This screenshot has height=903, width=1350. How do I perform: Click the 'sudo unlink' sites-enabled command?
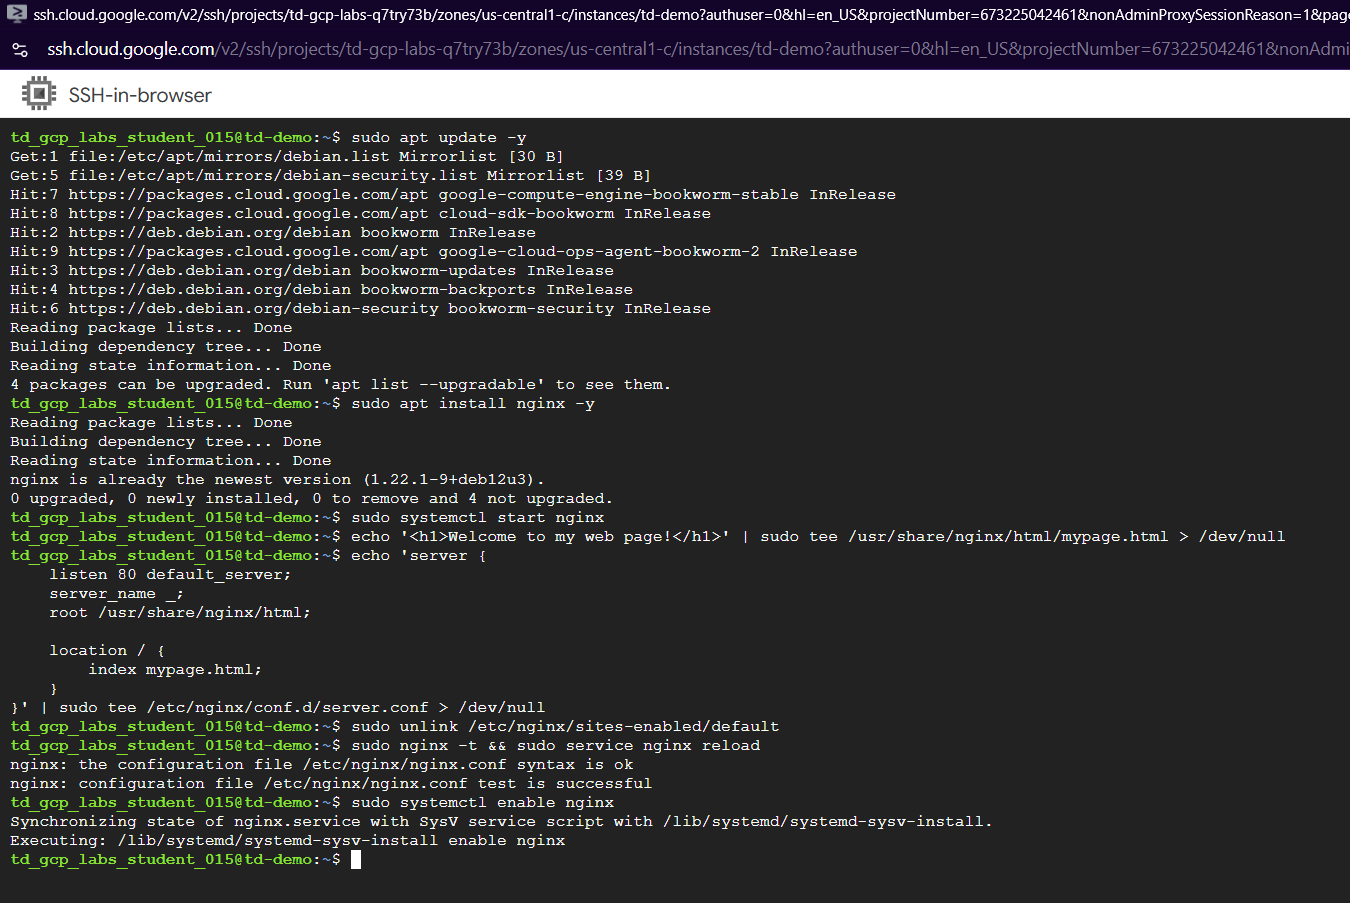564,727
